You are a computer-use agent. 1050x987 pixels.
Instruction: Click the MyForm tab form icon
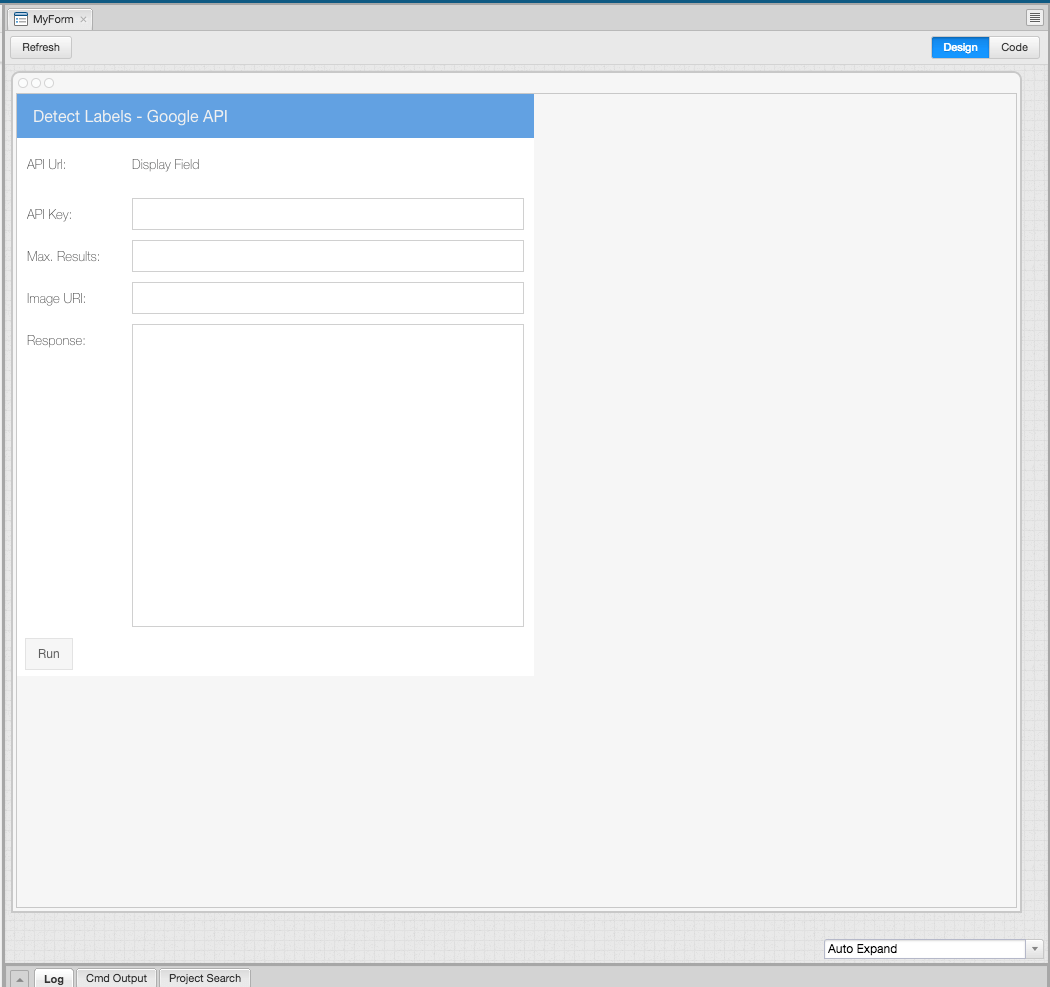21,19
